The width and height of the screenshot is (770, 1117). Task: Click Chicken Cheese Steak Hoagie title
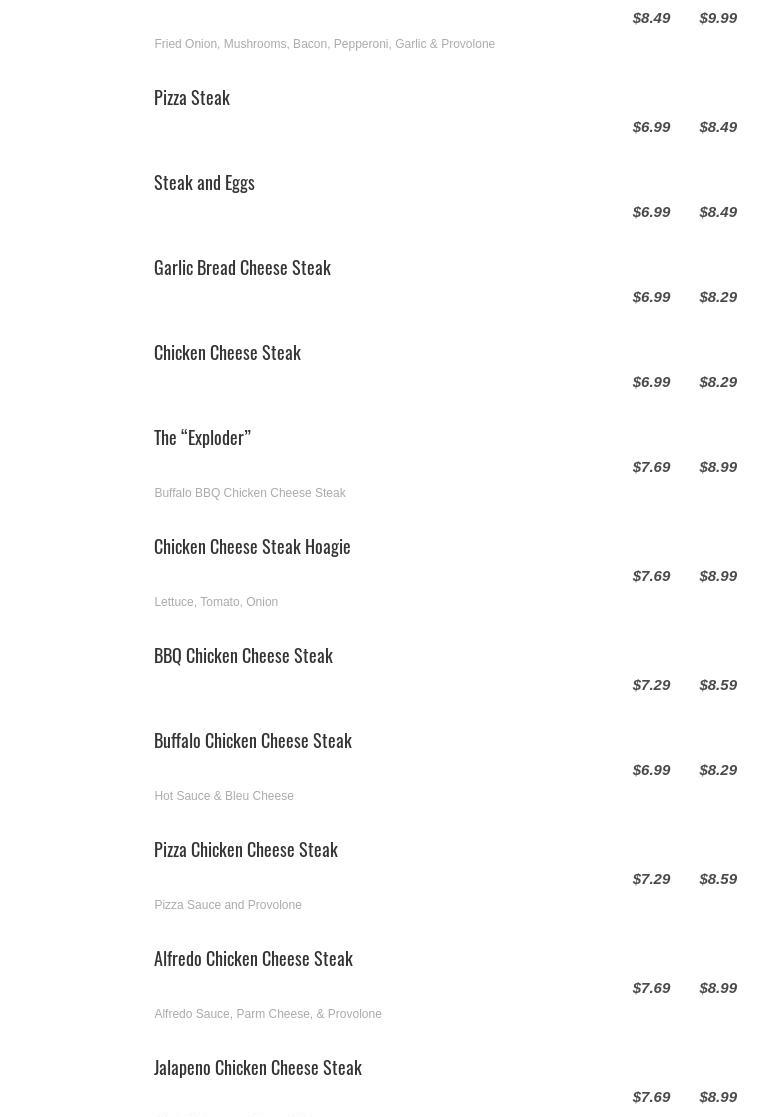pos(252,547)
